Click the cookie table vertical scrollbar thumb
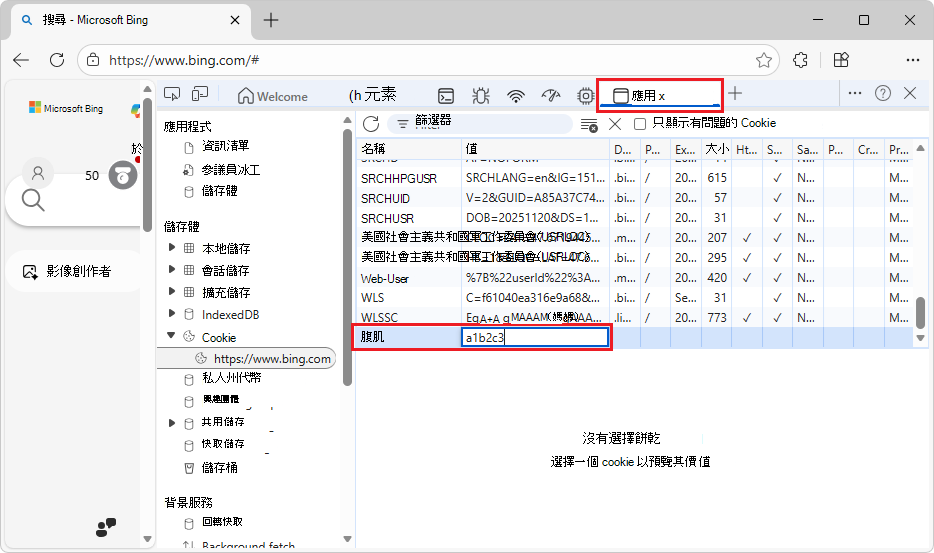 click(920, 312)
